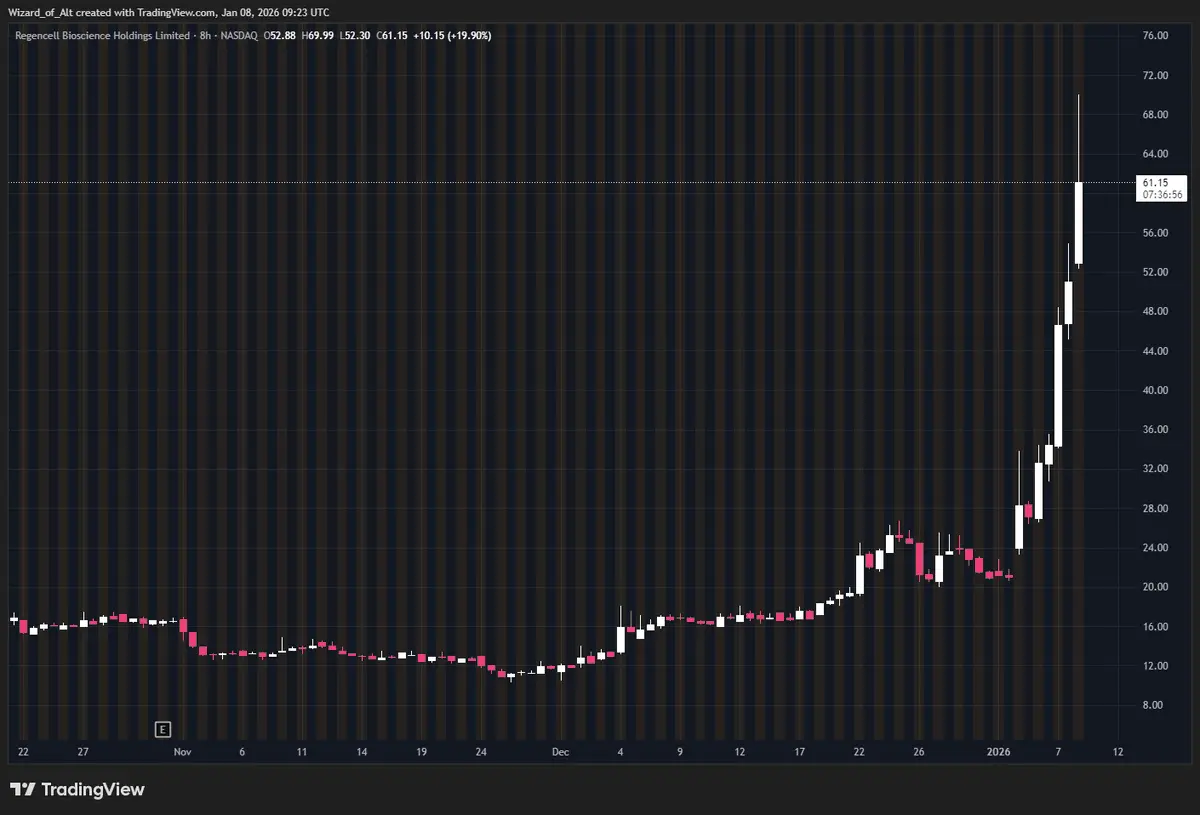Click the bar countdown timer 07:36:56

(x=1162, y=195)
